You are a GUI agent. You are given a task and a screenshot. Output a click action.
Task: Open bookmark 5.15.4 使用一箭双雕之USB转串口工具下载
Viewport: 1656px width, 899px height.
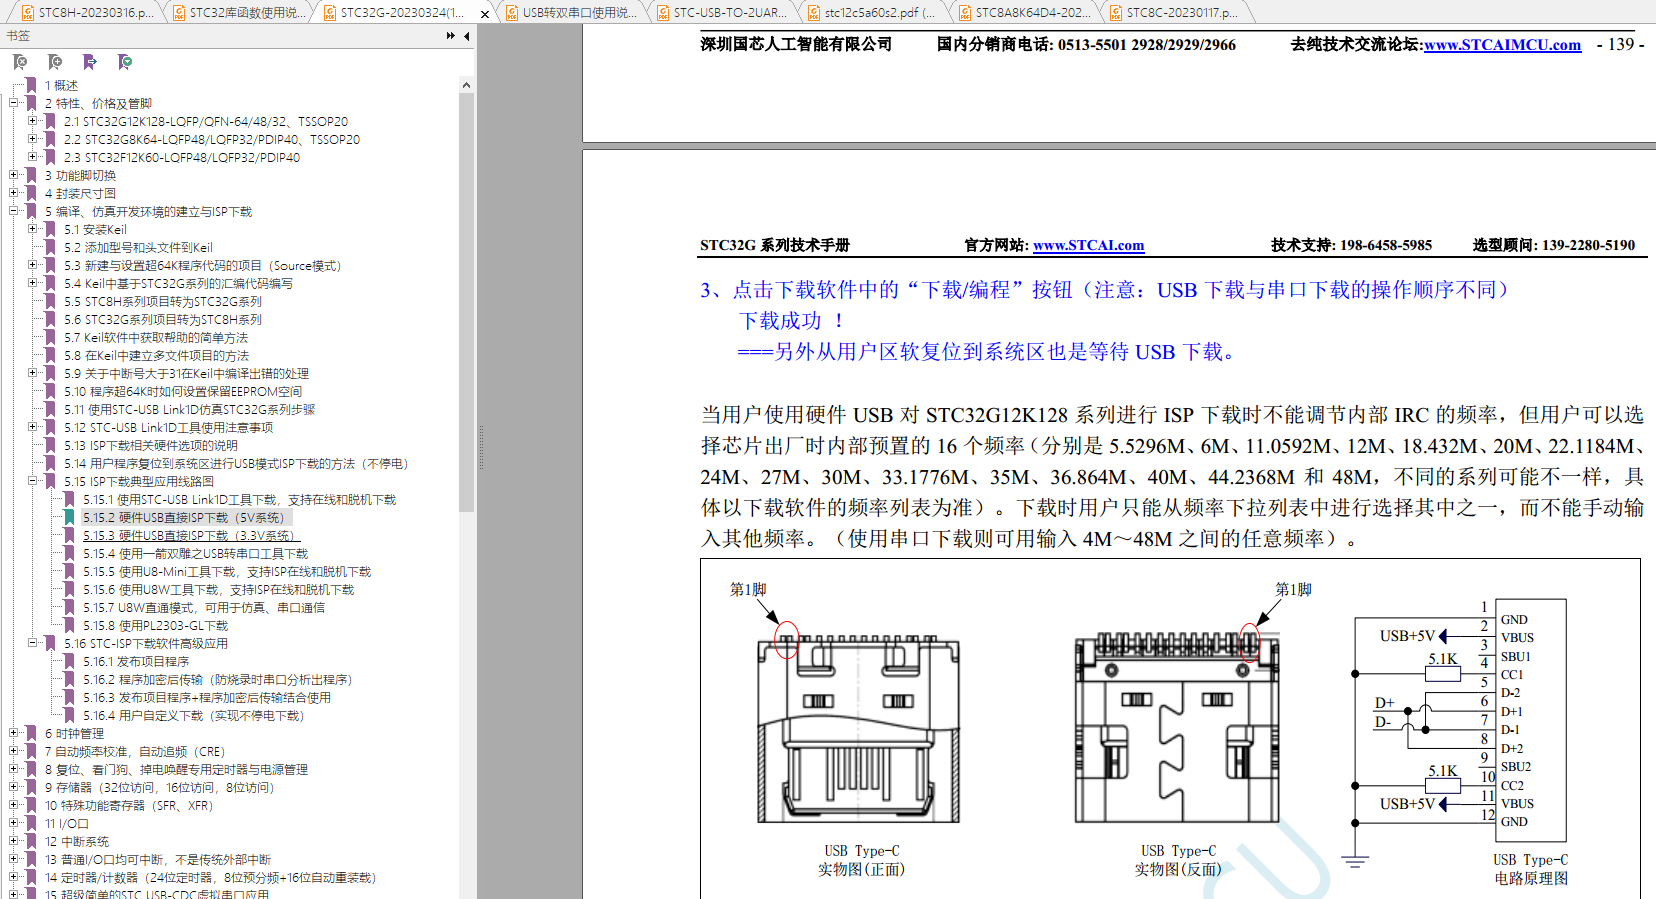click(195, 553)
